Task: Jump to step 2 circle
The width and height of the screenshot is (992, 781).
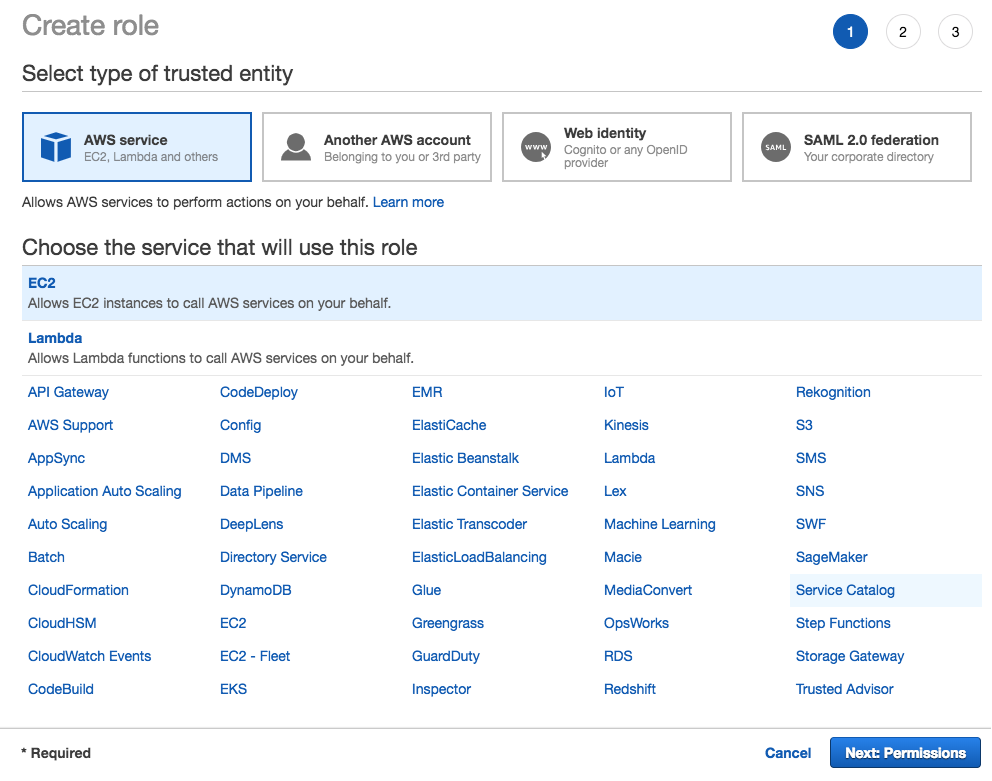Action: pos(903,32)
